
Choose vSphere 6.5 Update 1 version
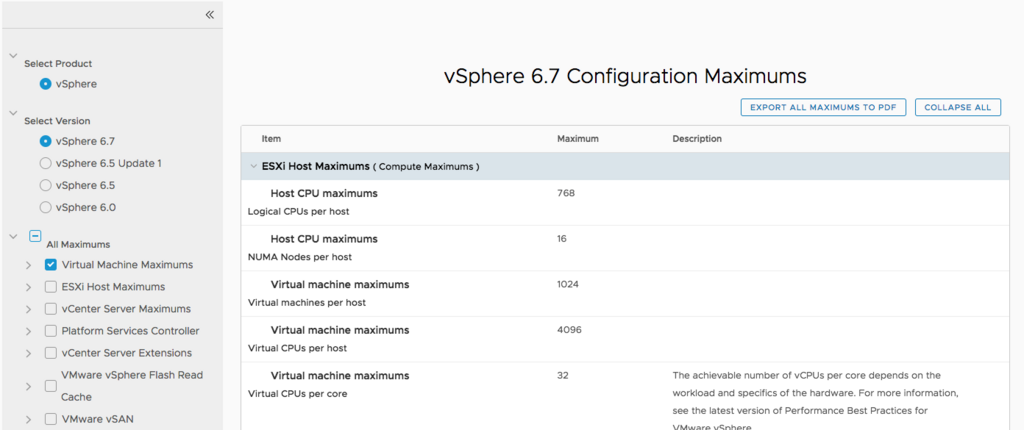point(45,163)
